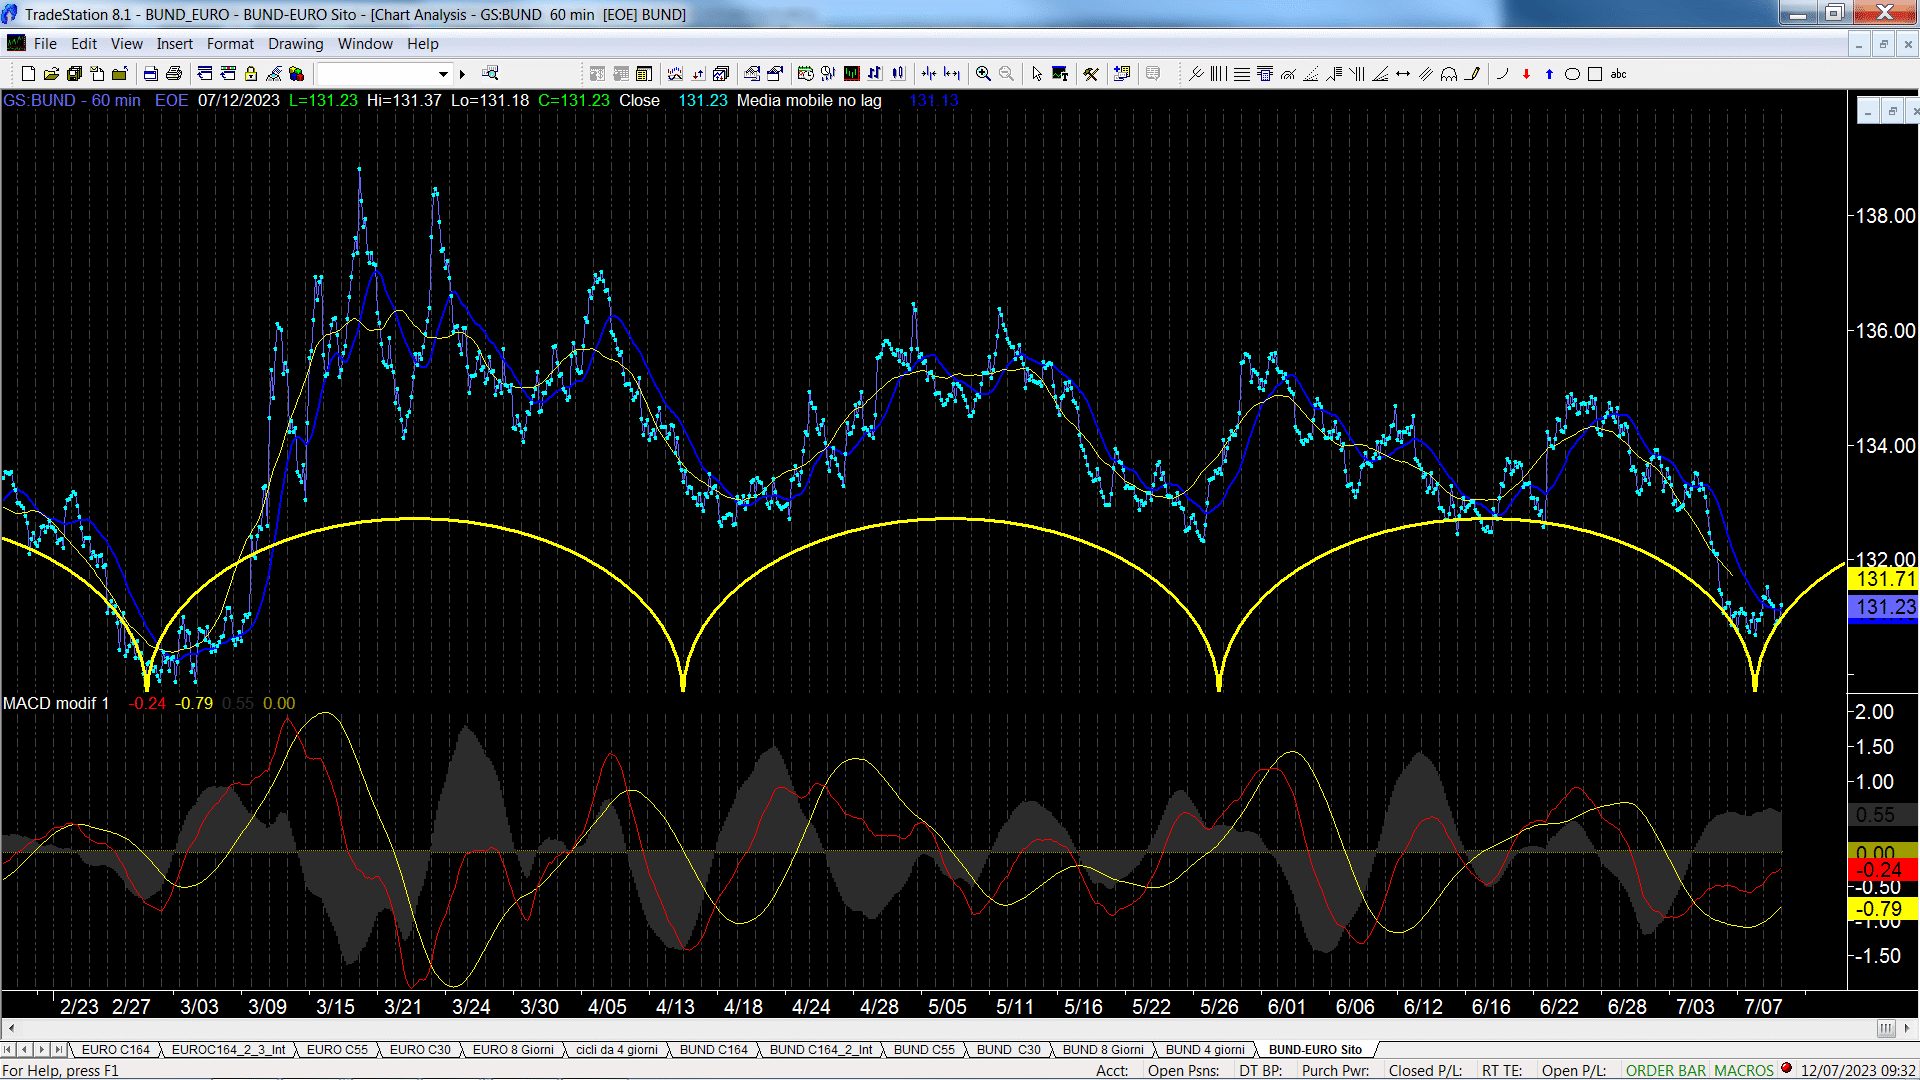Create a new document with the blank page icon

coord(28,73)
